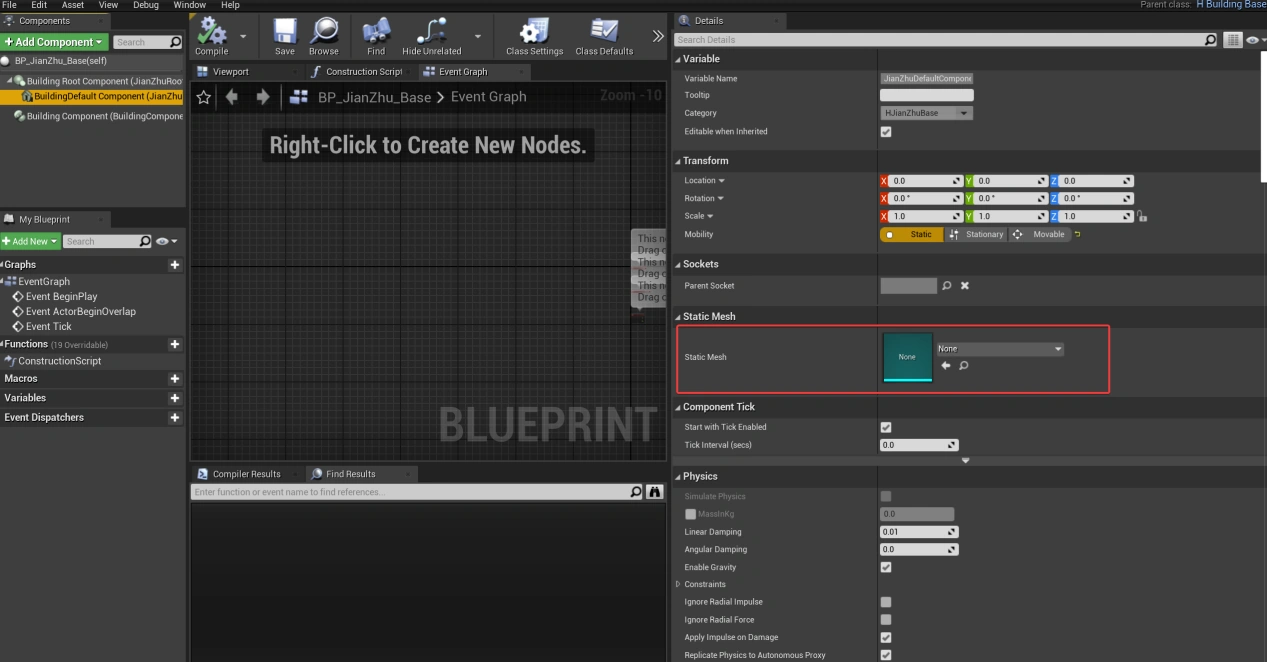Click search icon in Details search bar
This screenshot has height=662, width=1267.
pos(1211,40)
